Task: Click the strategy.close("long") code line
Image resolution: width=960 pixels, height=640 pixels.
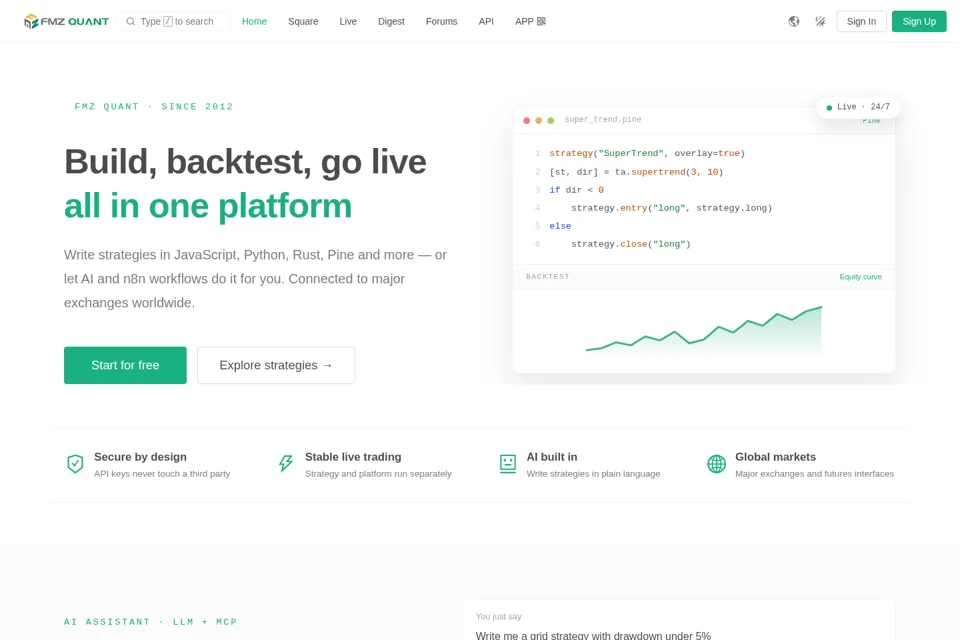Action: coord(631,244)
